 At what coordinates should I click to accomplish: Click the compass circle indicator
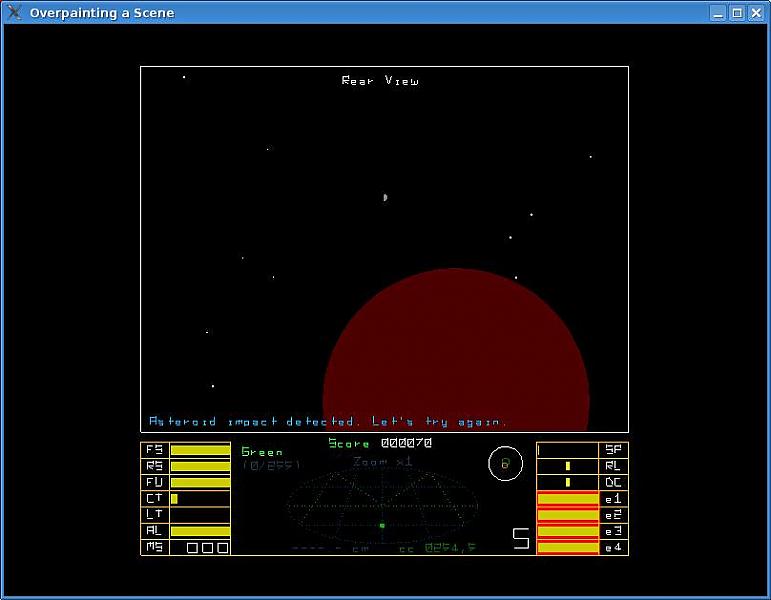pos(505,463)
